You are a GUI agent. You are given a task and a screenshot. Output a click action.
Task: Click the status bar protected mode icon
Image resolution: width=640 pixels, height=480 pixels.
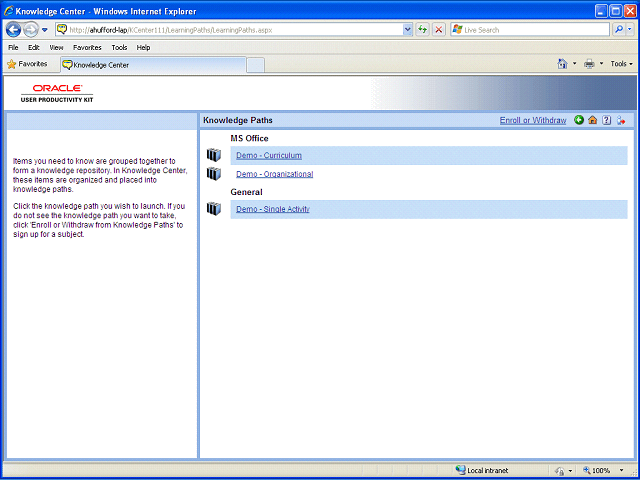560,471
